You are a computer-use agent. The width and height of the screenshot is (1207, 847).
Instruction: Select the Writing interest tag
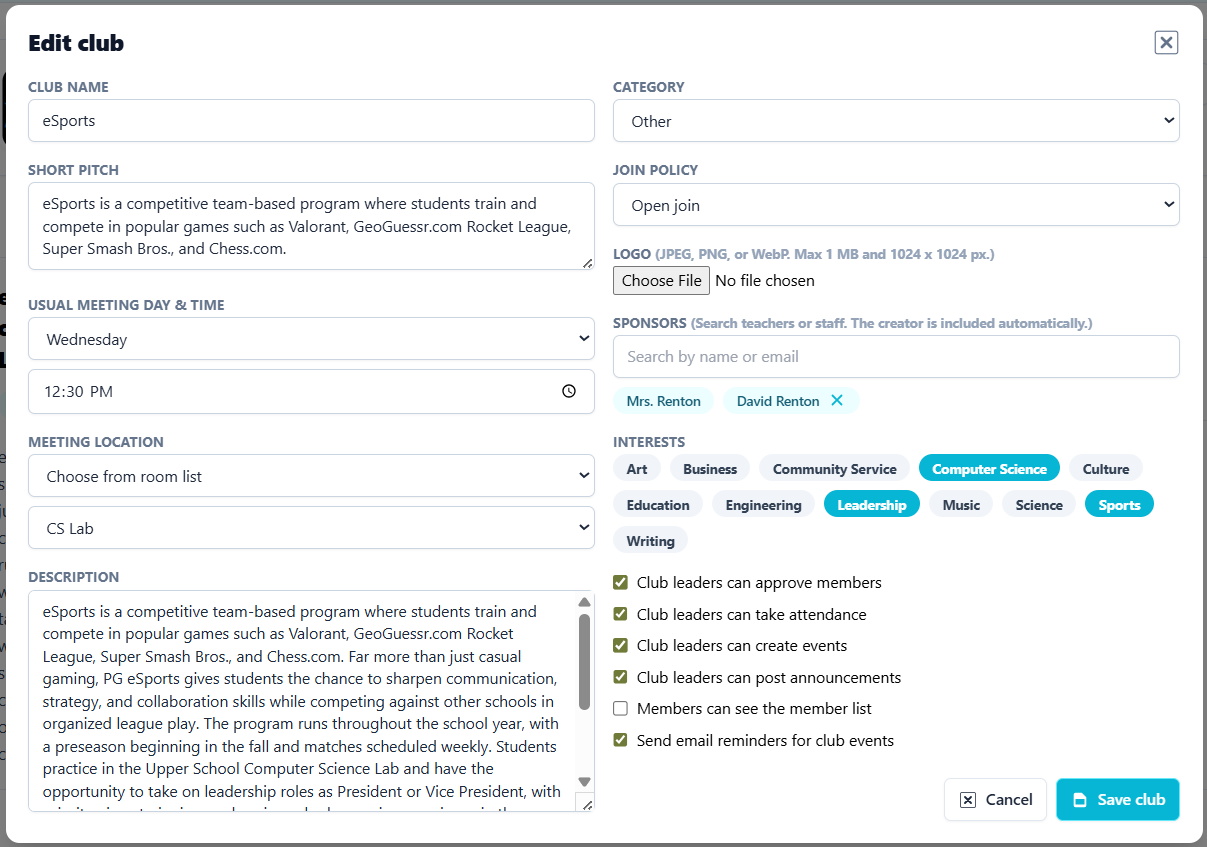pyautogui.click(x=650, y=541)
